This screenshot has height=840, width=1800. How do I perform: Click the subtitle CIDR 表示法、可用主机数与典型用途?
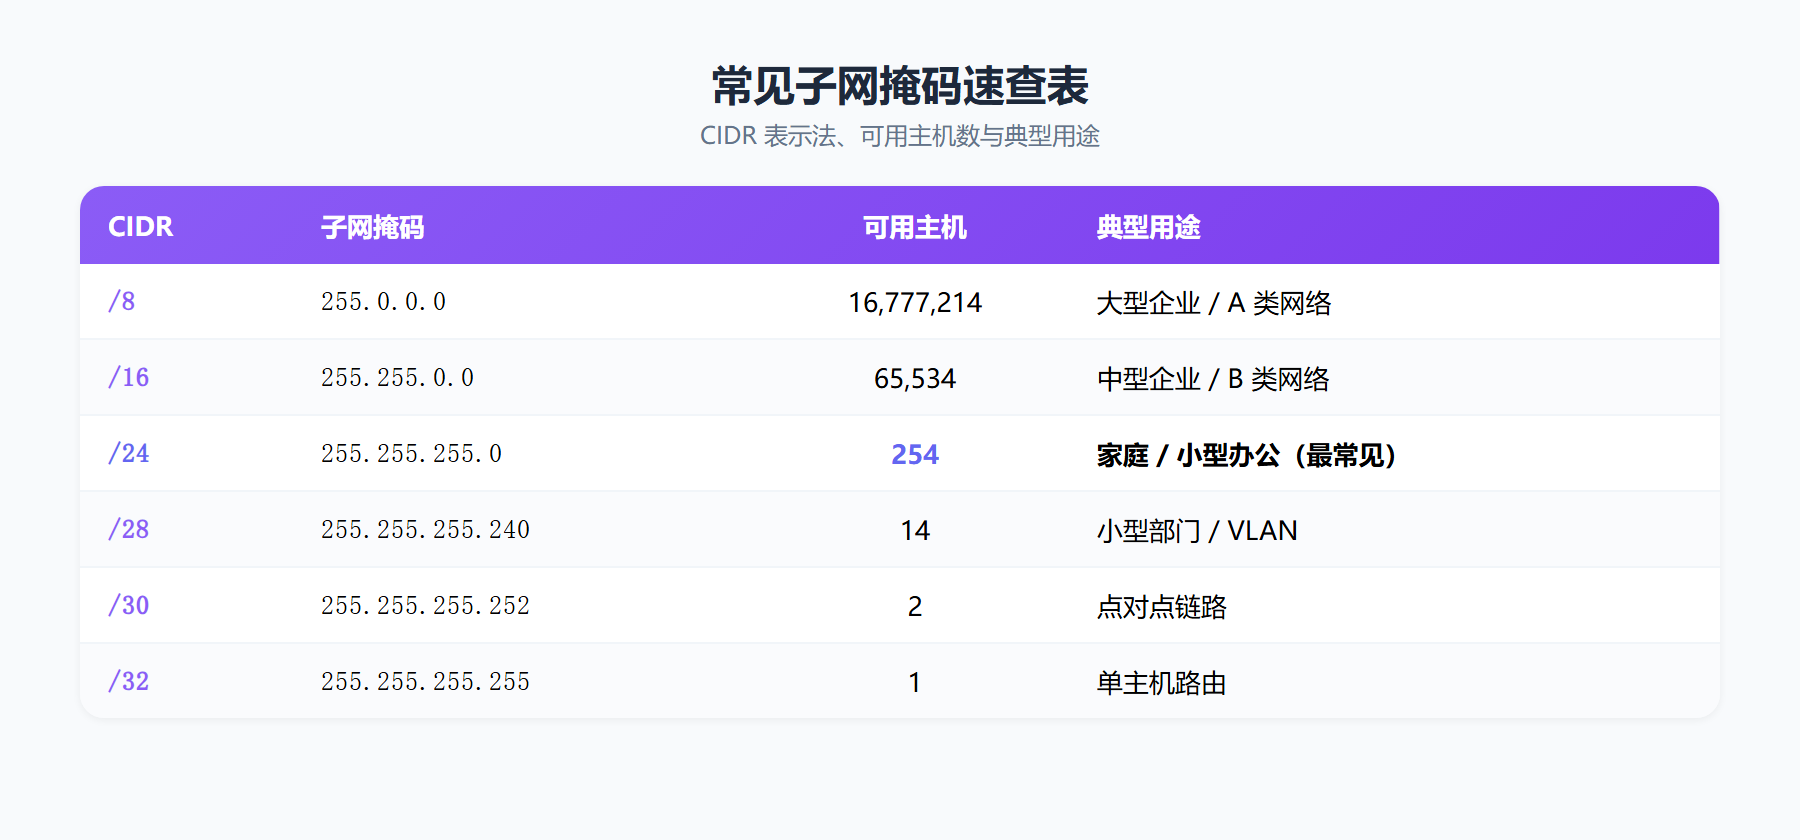click(x=900, y=136)
